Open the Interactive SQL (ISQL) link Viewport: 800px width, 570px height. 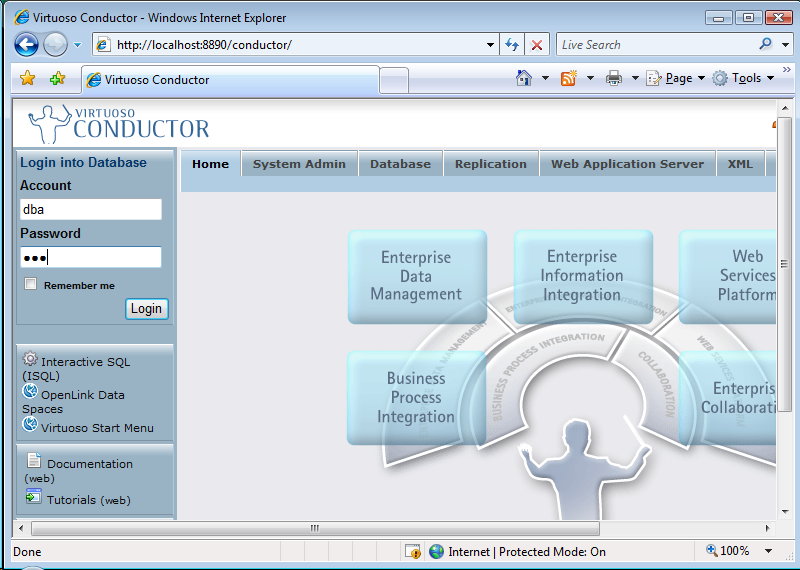click(x=85, y=362)
